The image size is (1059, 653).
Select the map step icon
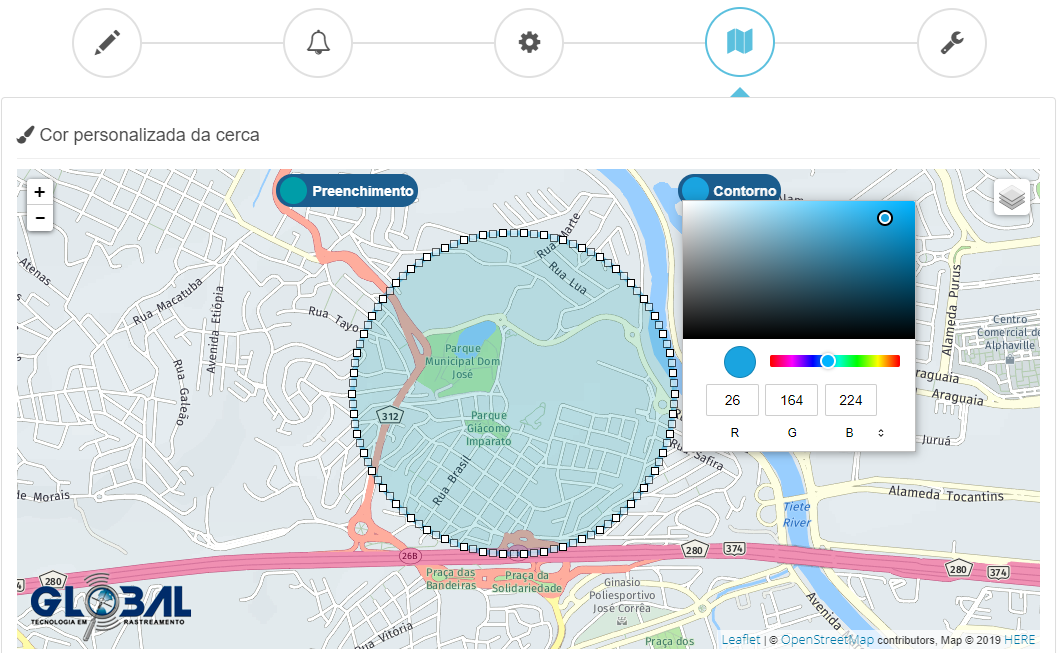(740, 42)
